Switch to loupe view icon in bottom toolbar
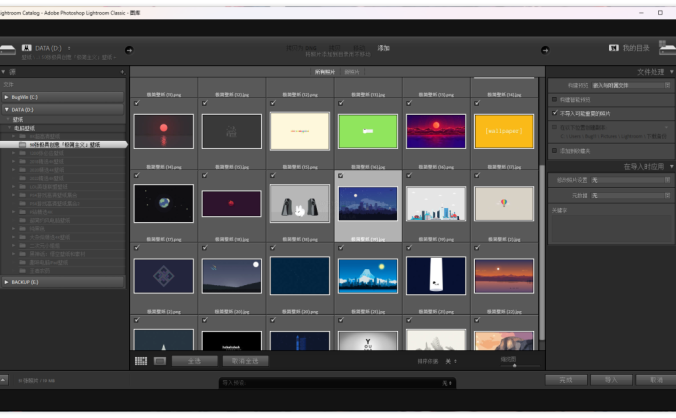Screen dimensions: 676x418 (x=159, y=360)
